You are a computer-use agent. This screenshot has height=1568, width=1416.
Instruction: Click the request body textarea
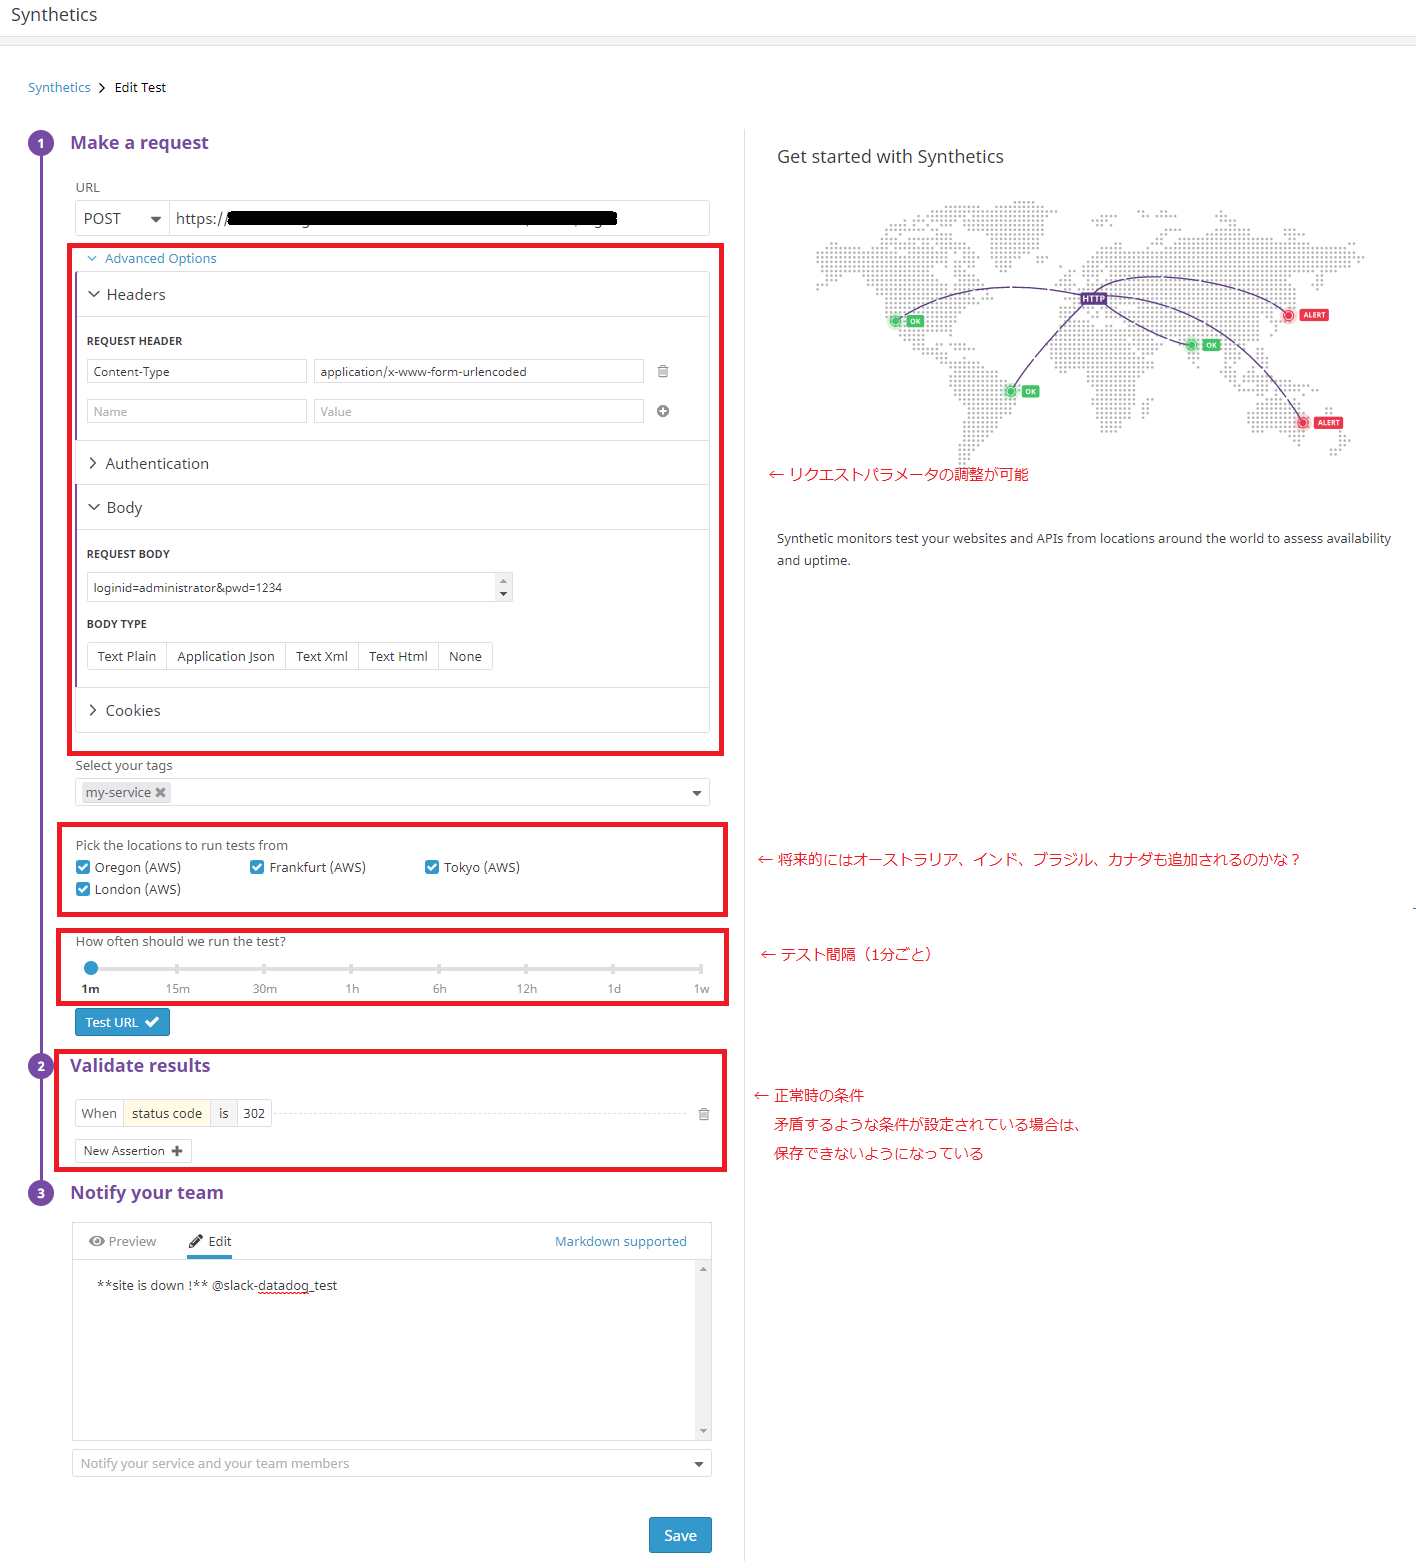(x=299, y=587)
